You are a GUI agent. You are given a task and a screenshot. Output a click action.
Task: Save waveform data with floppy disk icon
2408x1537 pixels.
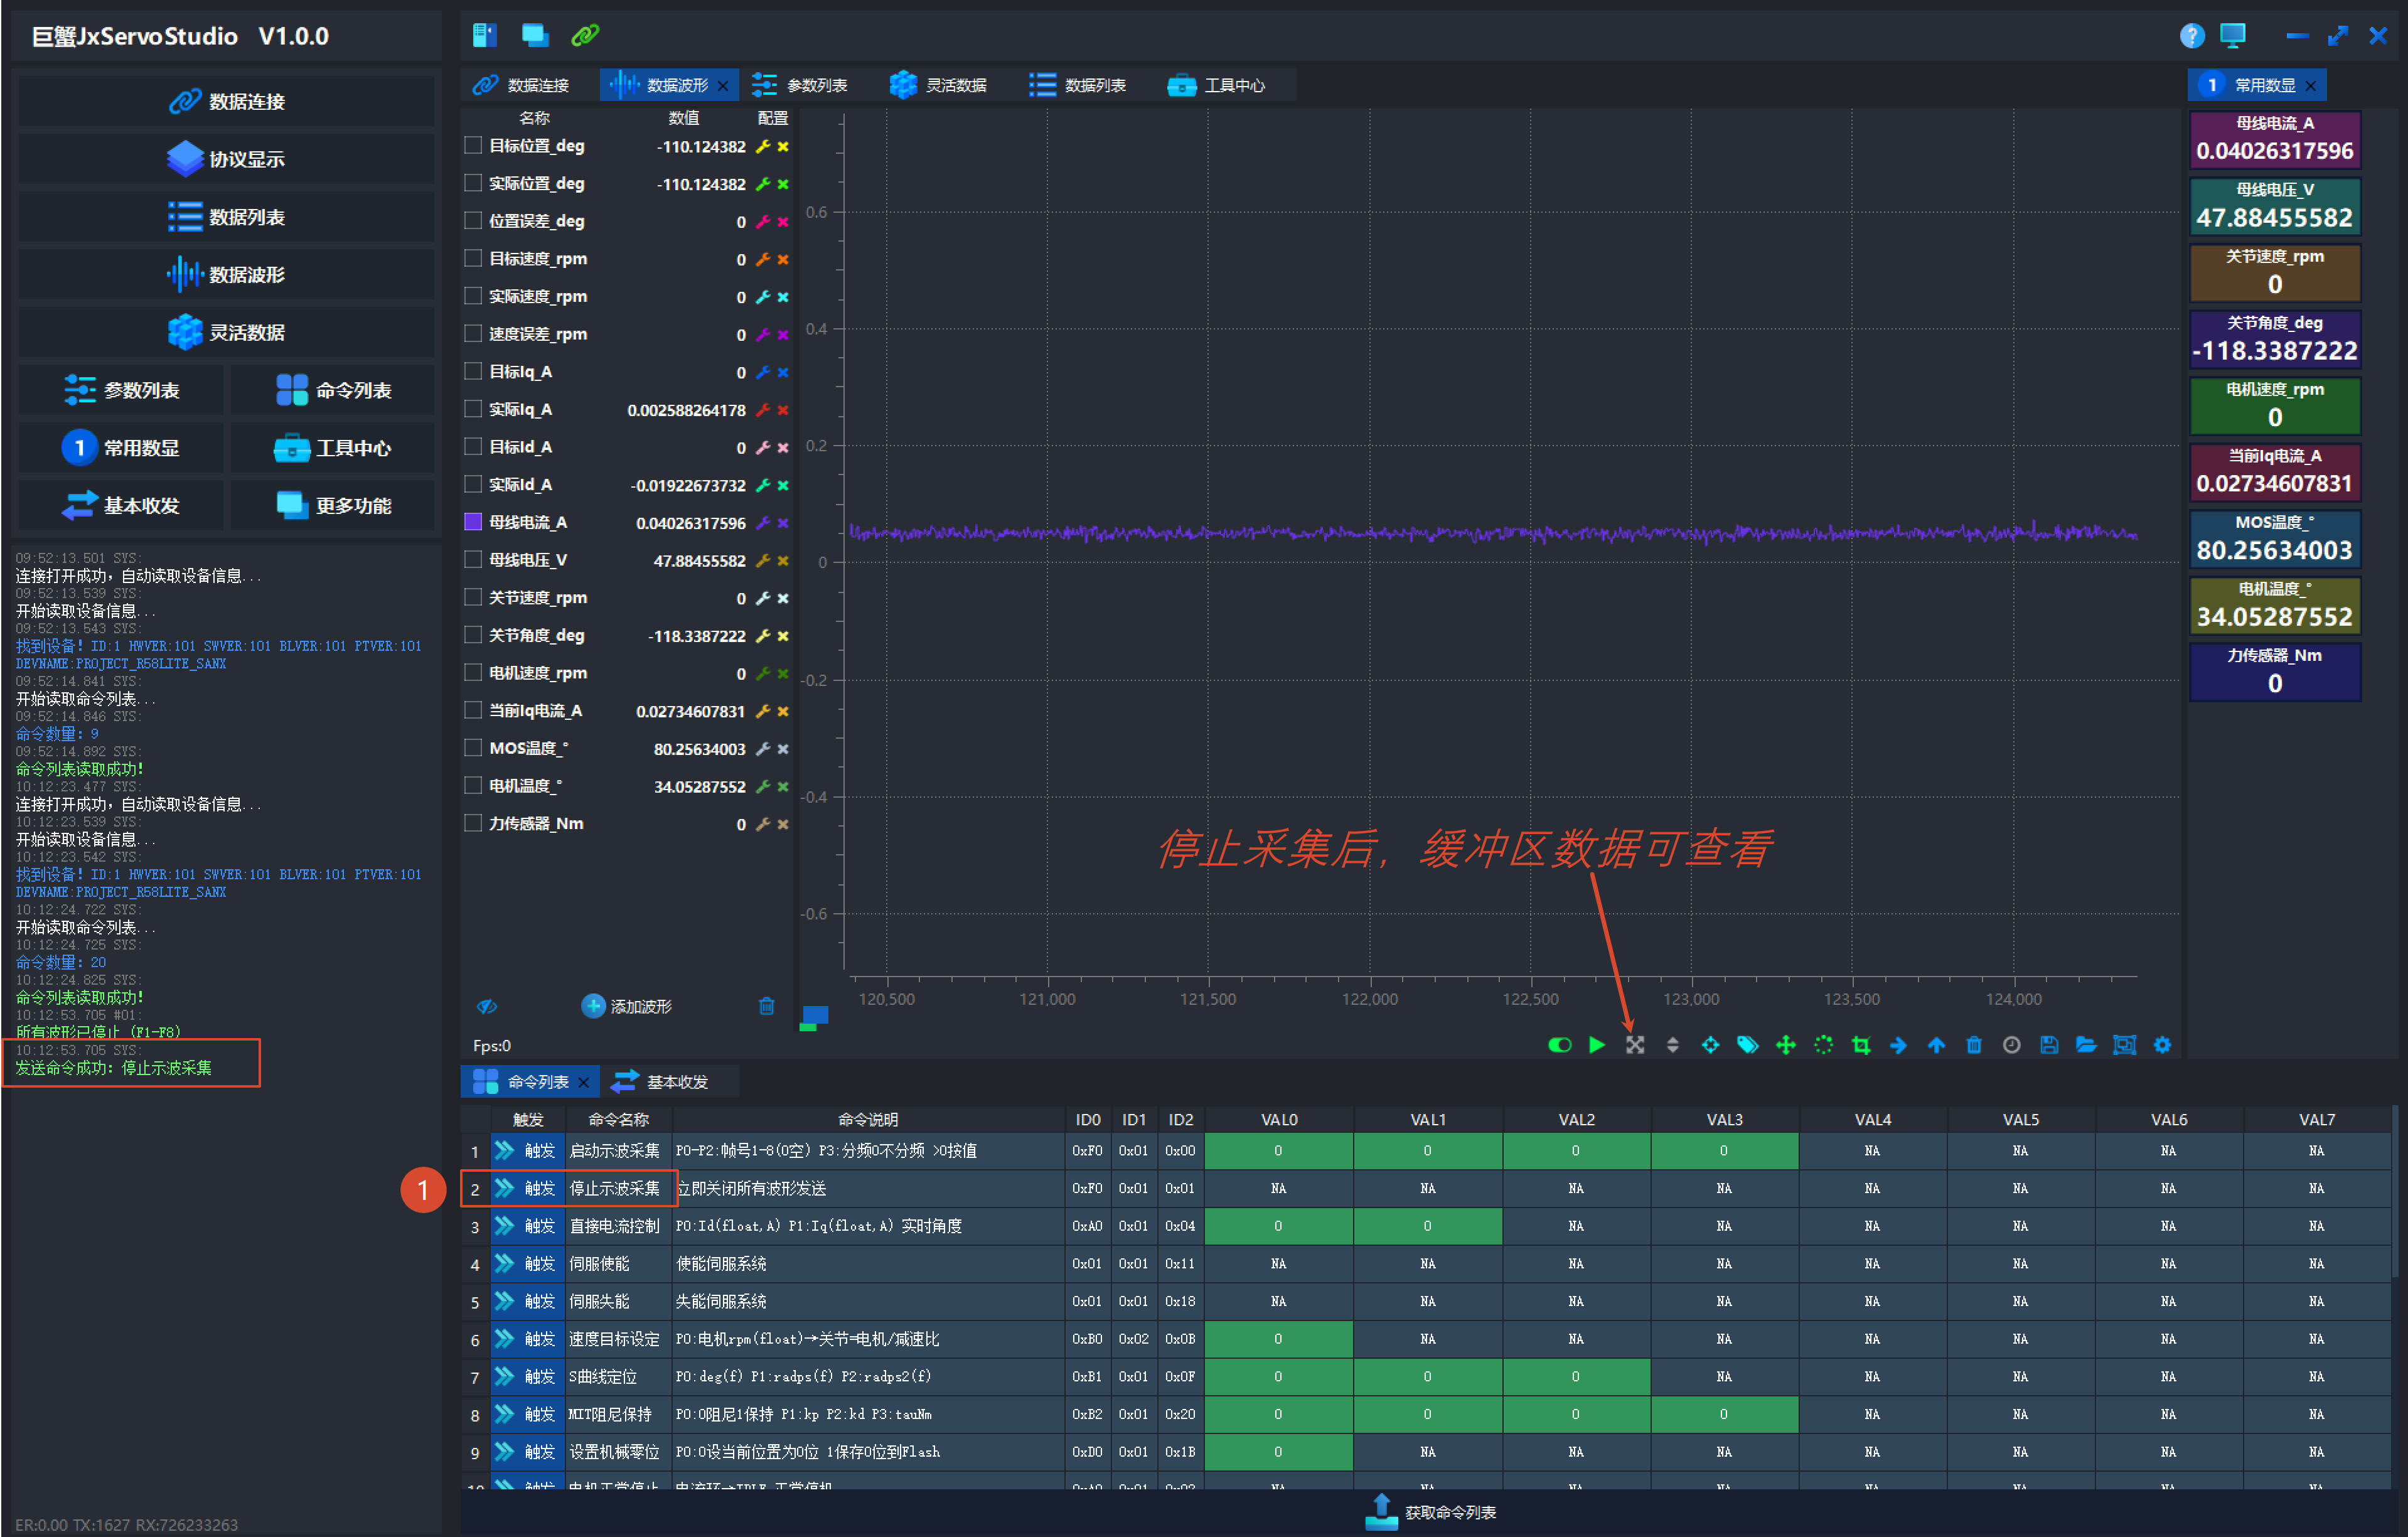coord(2049,1045)
